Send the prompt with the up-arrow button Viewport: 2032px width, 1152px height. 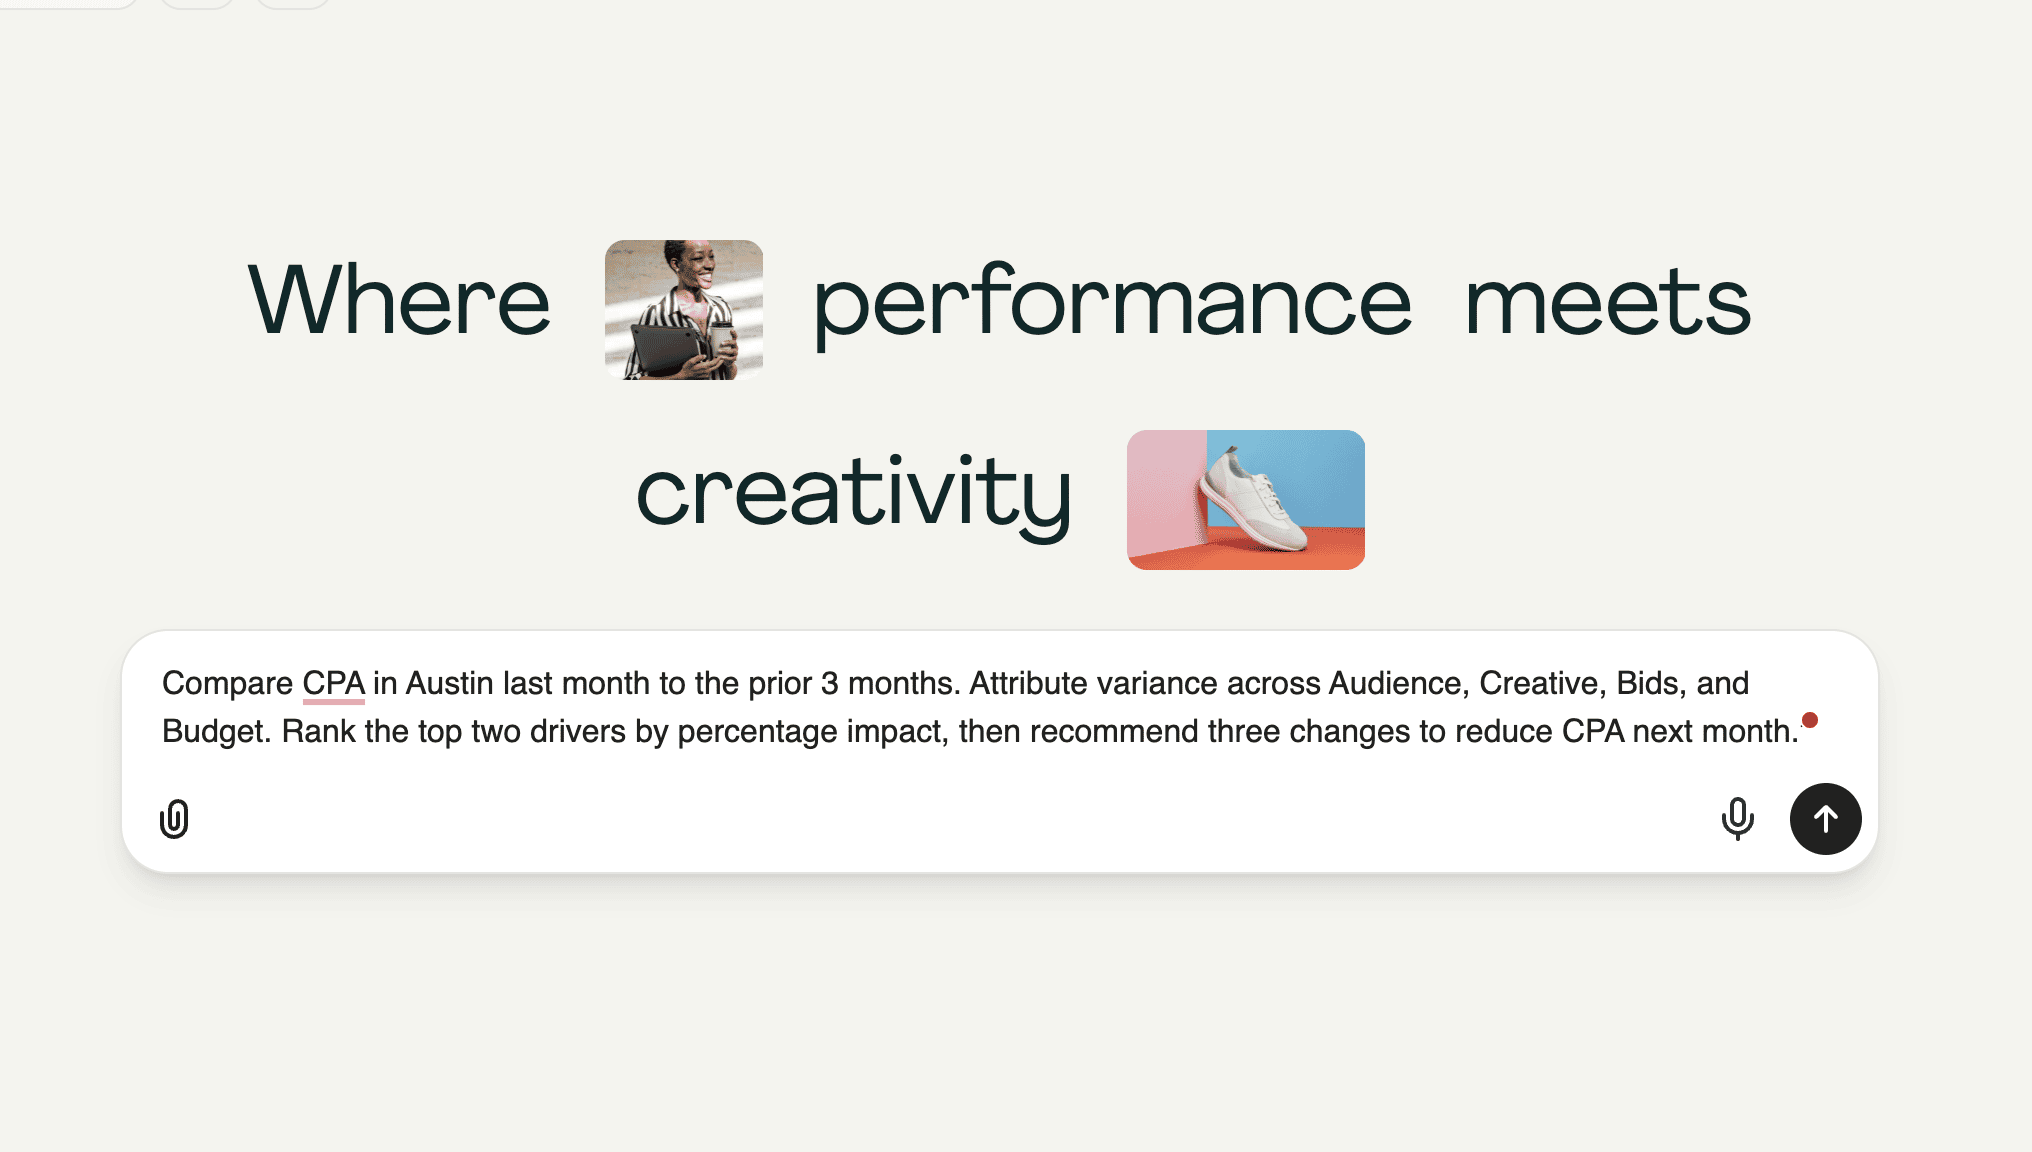coord(1825,819)
